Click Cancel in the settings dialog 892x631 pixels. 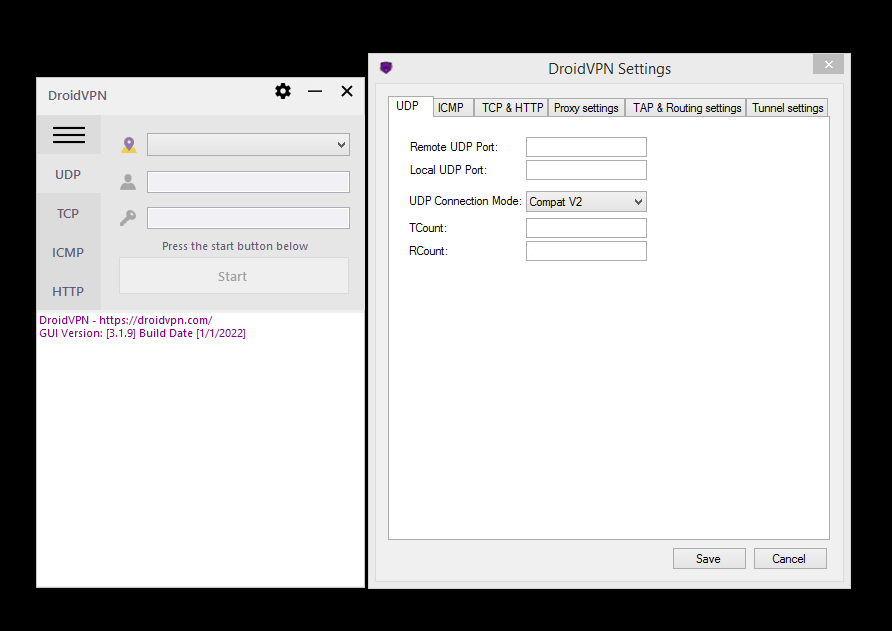click(x=789, y=559)
